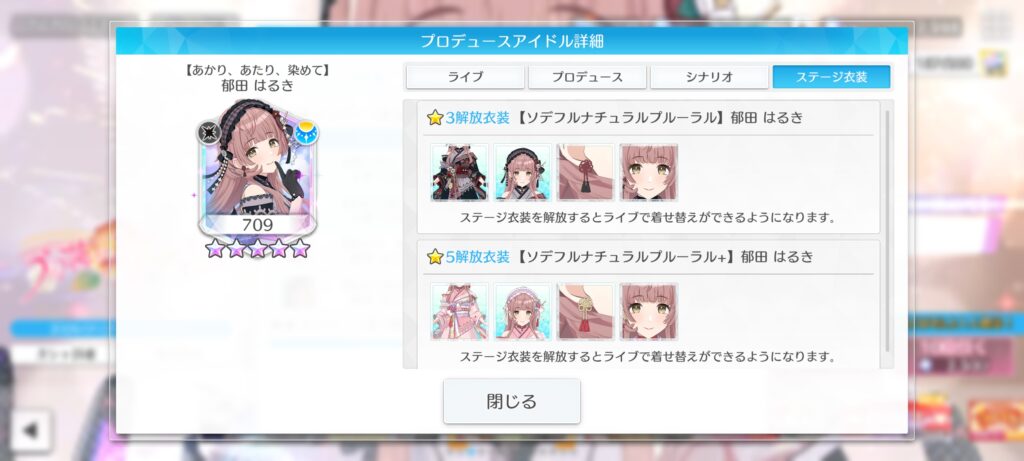The height and width of the screenshot is (461, 1024).
Task: Click the star icon beside 5解放衣装
Action: coord(435,257)
